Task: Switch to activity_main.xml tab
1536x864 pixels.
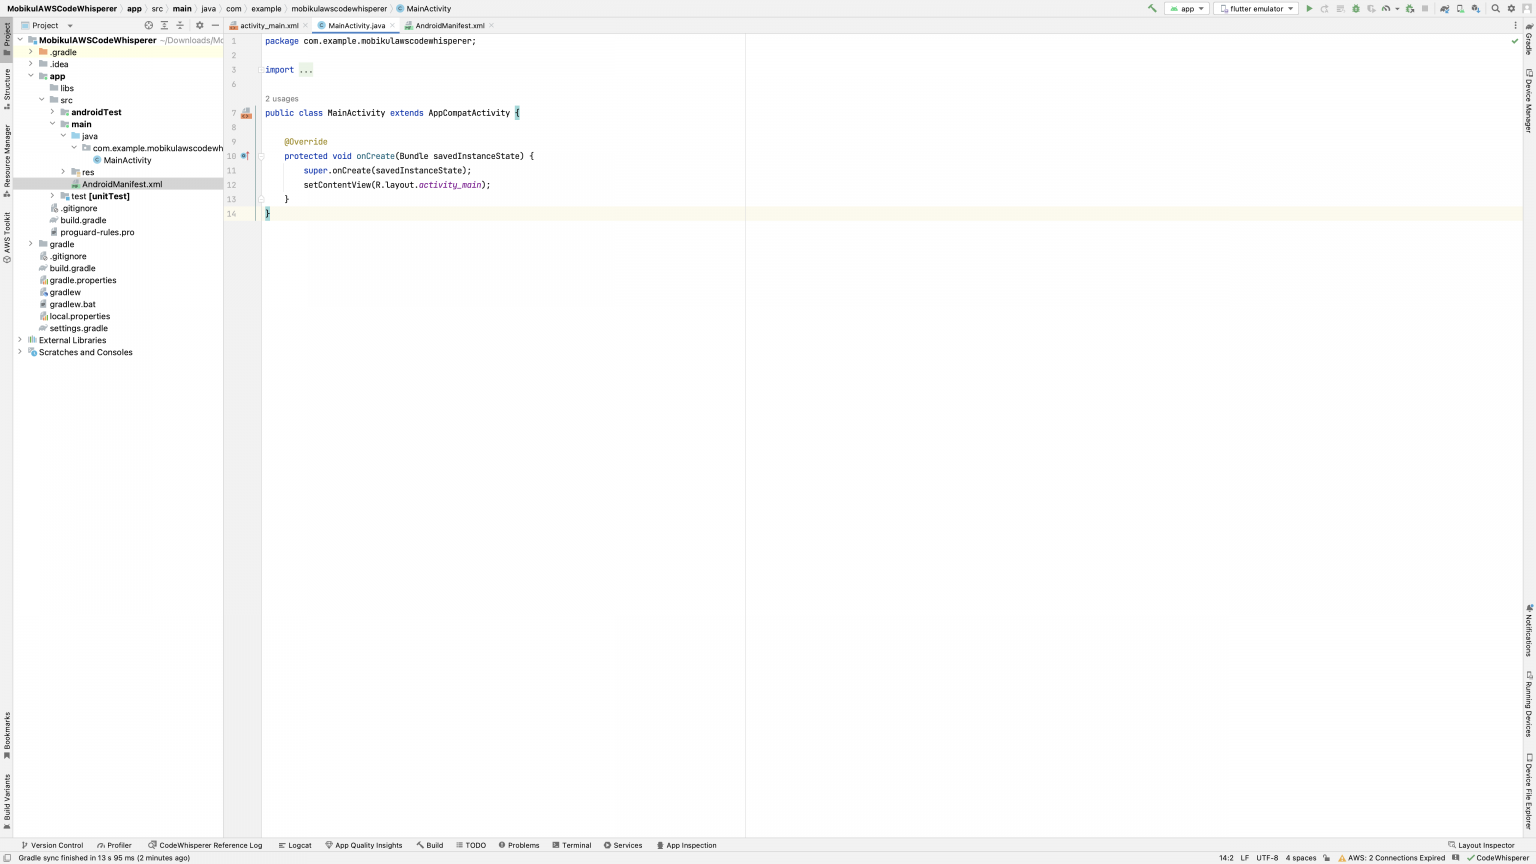Action: tap(268, 25)
